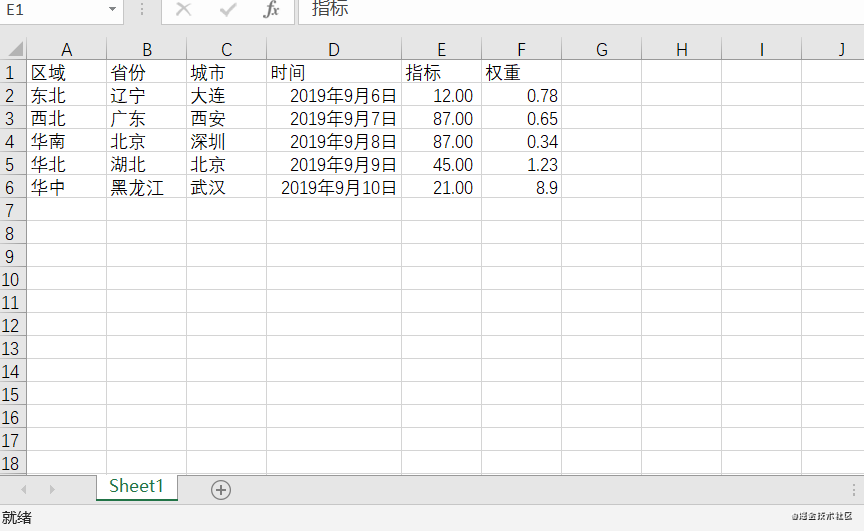Click the date cell 2019年9月10日
The height and width of the screenshot is (531, 864).
coord(334,187)
